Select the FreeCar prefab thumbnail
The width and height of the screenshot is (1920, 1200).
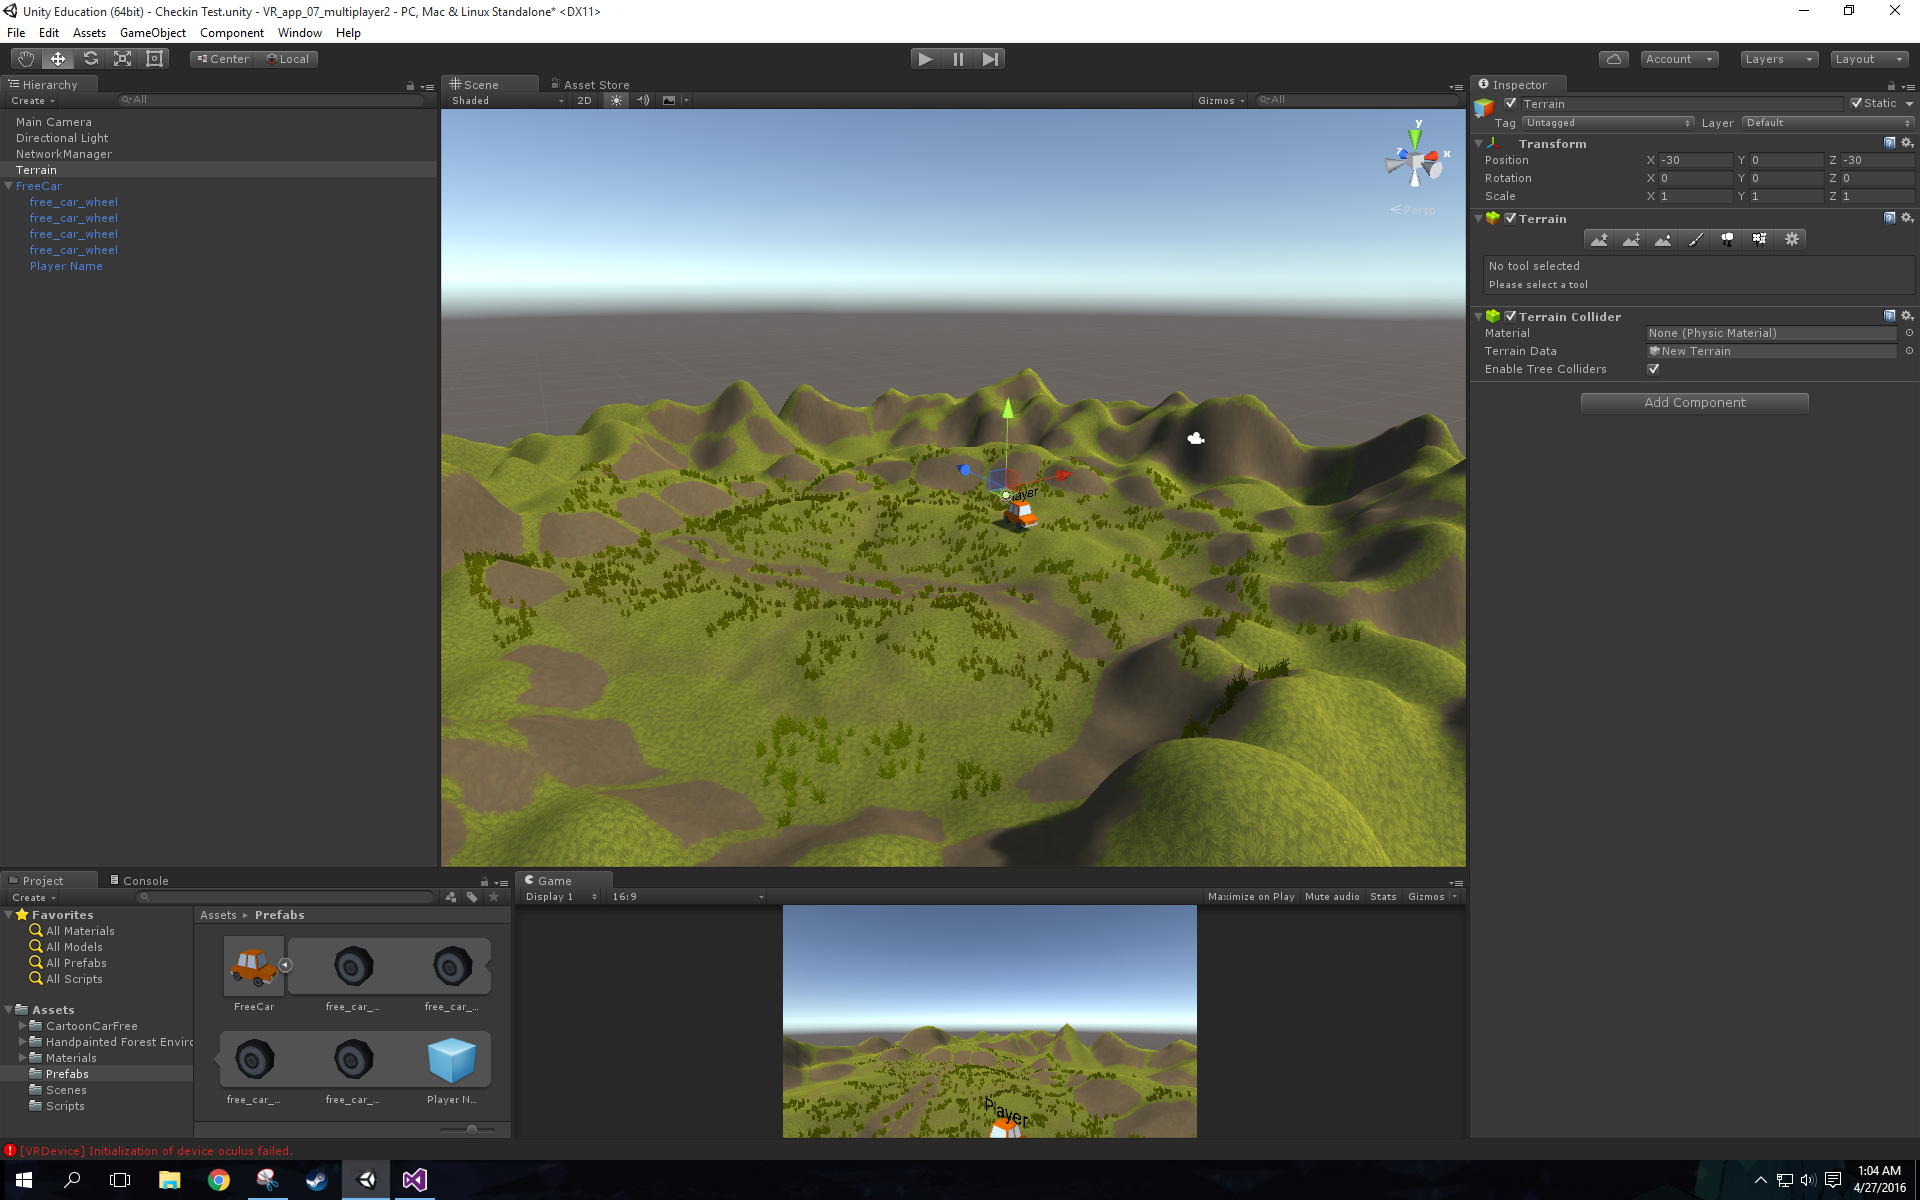(x=253, y=966)
